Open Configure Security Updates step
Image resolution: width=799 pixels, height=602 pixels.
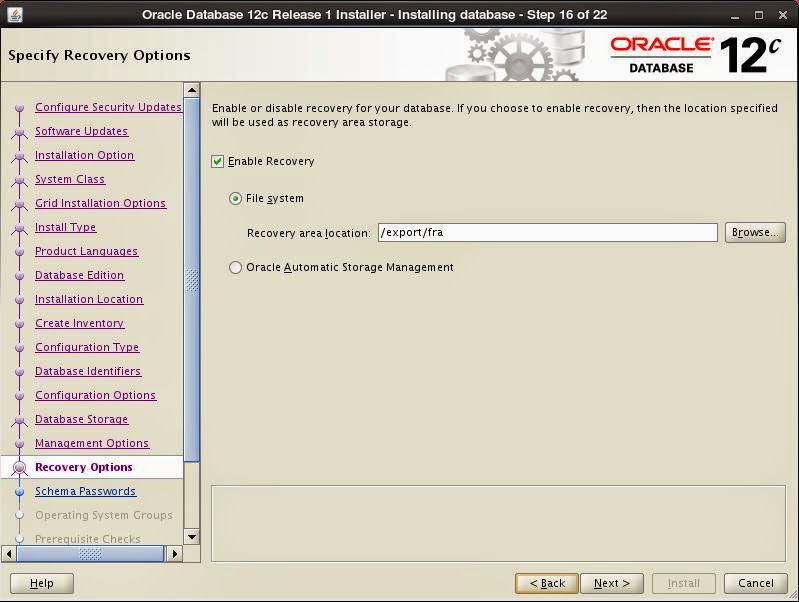pos(108,107)
